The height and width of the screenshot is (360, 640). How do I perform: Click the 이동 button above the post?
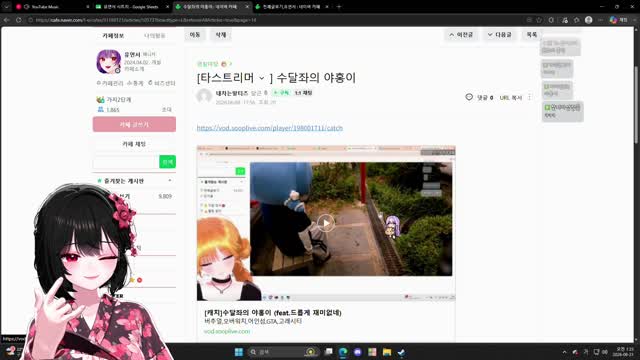195,35
